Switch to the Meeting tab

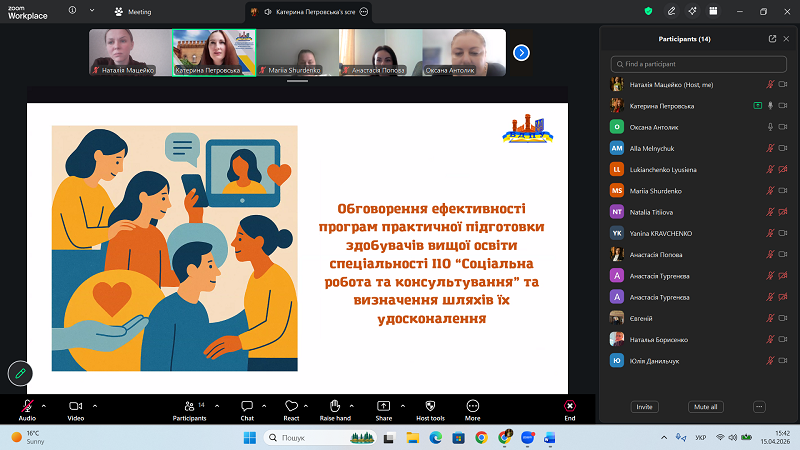(132, 12)
